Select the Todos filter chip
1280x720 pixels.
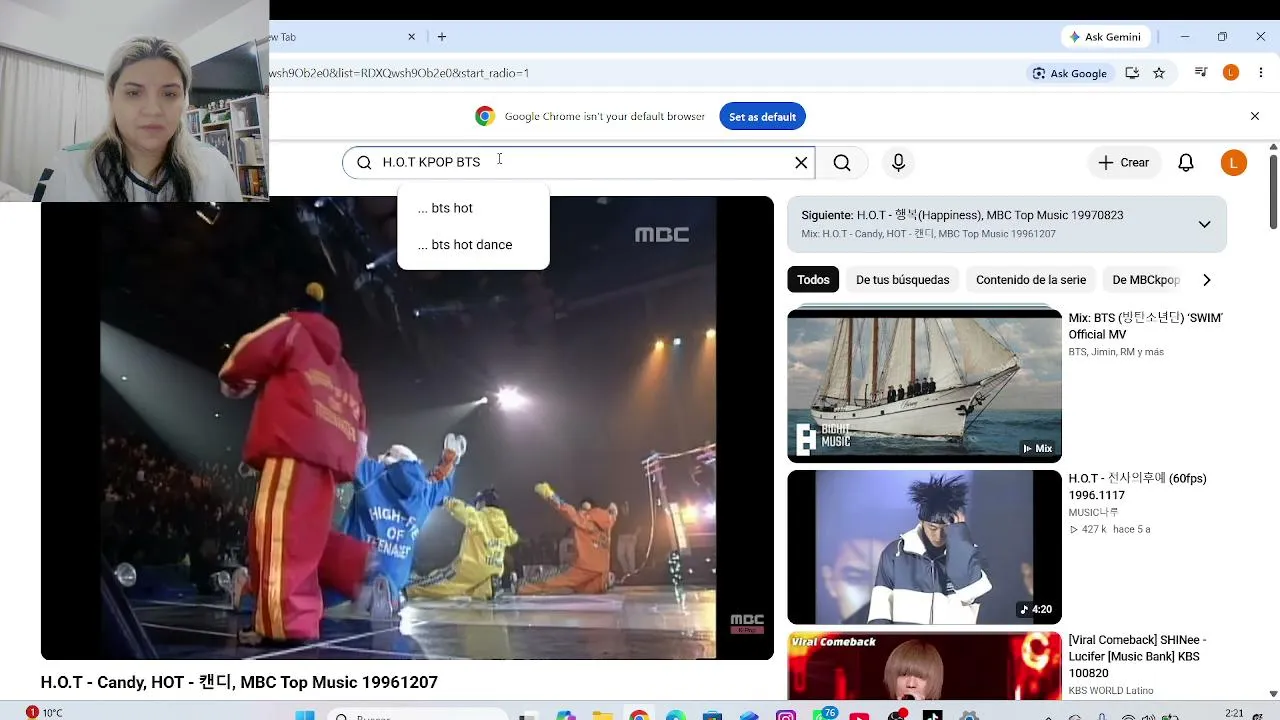click(813, 280)
